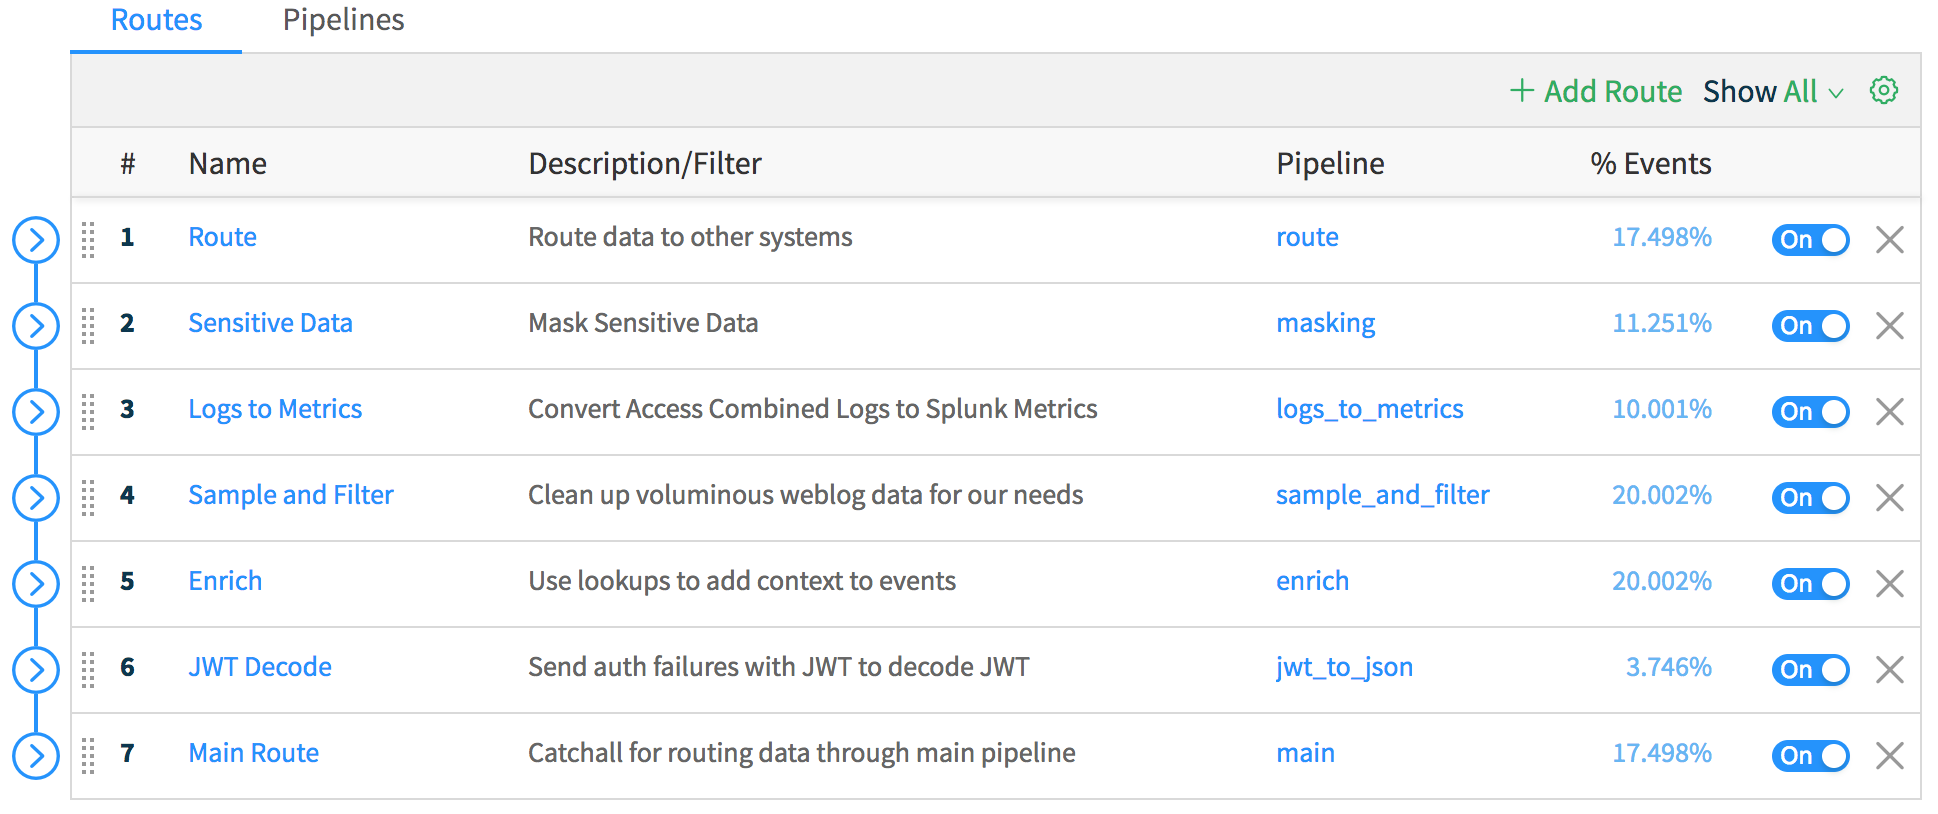
Task: Open the routes settings gear icon
Action: click(x=1884, y=91)
